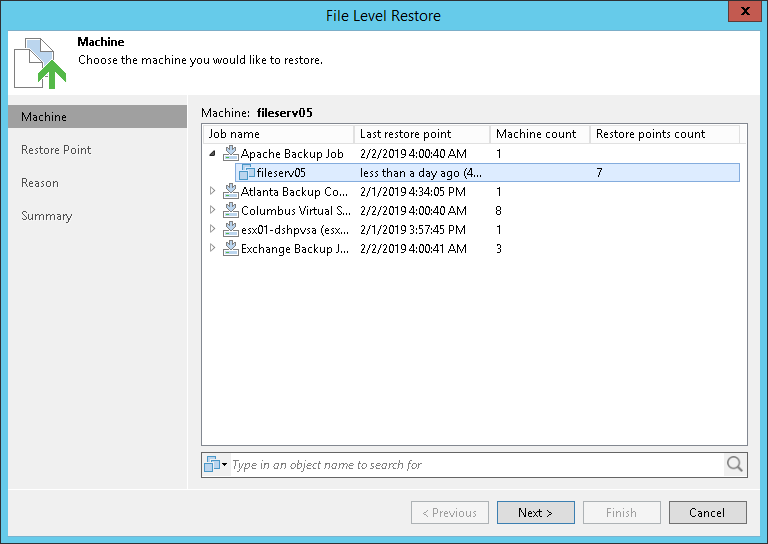
Task: Open the Summary wizard step
Action: pyautogui.click(x=47, y=216)
